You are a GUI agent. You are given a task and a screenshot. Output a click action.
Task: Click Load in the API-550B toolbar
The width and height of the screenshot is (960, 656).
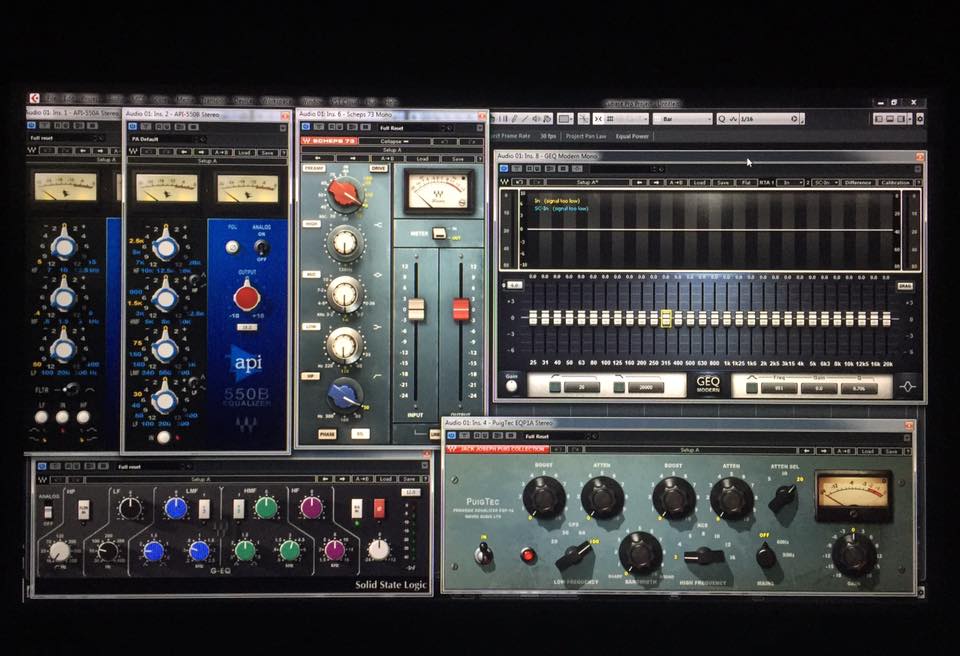(x=244, y=152)
